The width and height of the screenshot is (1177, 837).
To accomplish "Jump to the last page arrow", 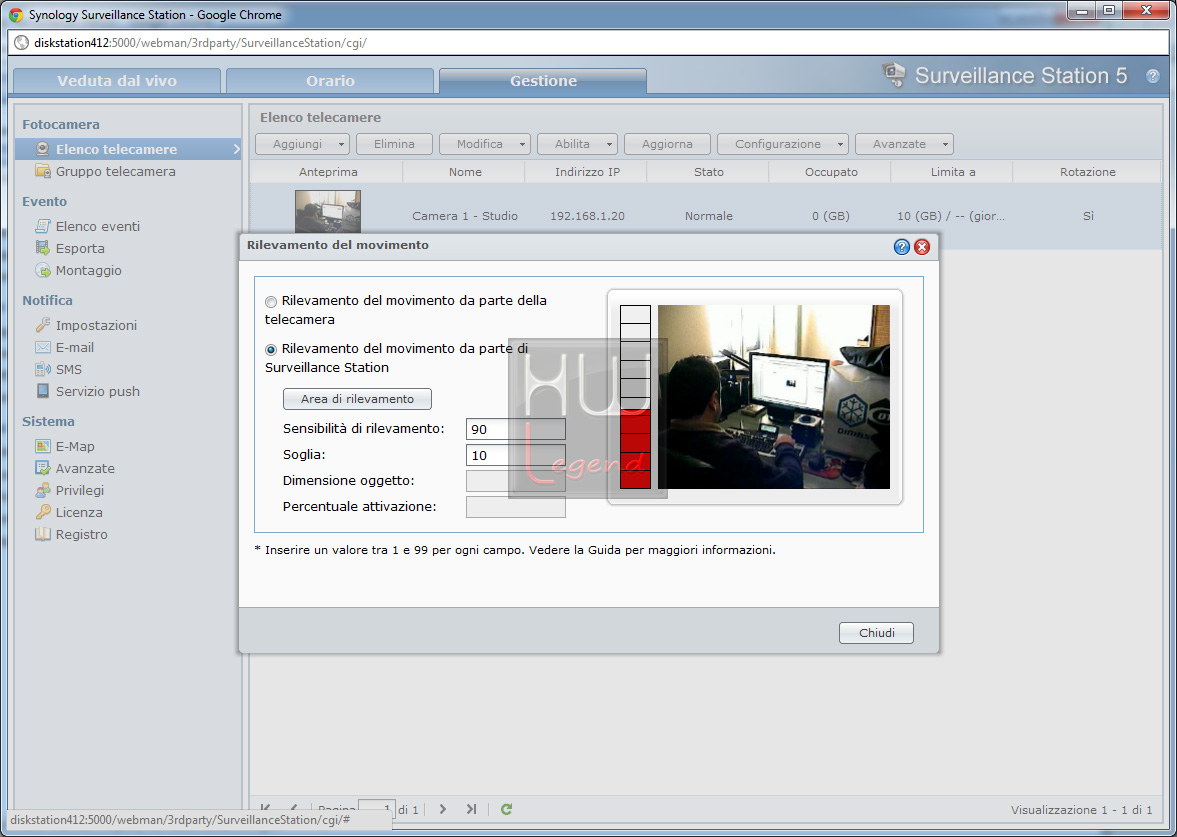I will pyautogui.click(x=471, y=809).
